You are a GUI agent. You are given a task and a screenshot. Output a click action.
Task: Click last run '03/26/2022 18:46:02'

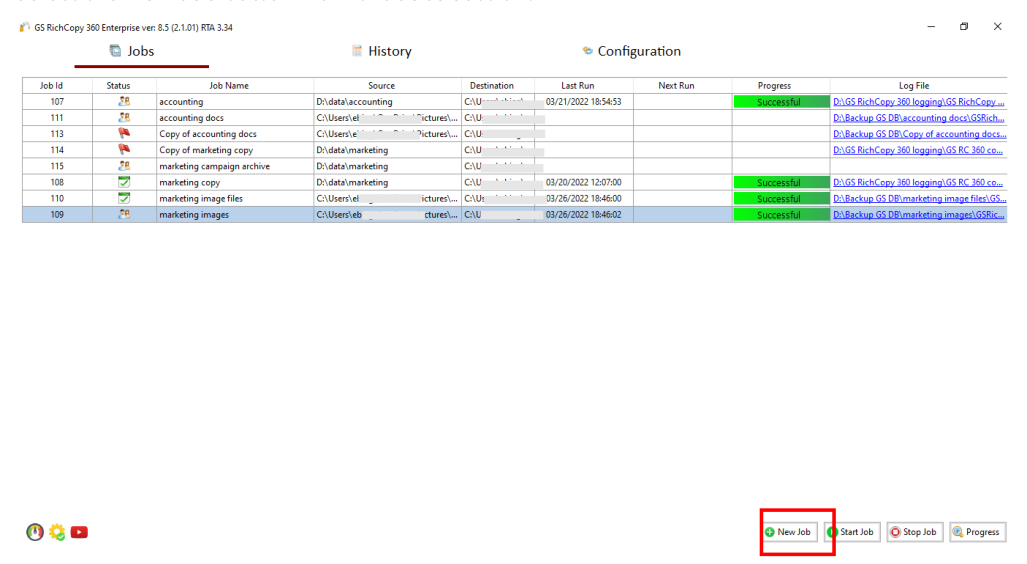(x=584, y=214)
